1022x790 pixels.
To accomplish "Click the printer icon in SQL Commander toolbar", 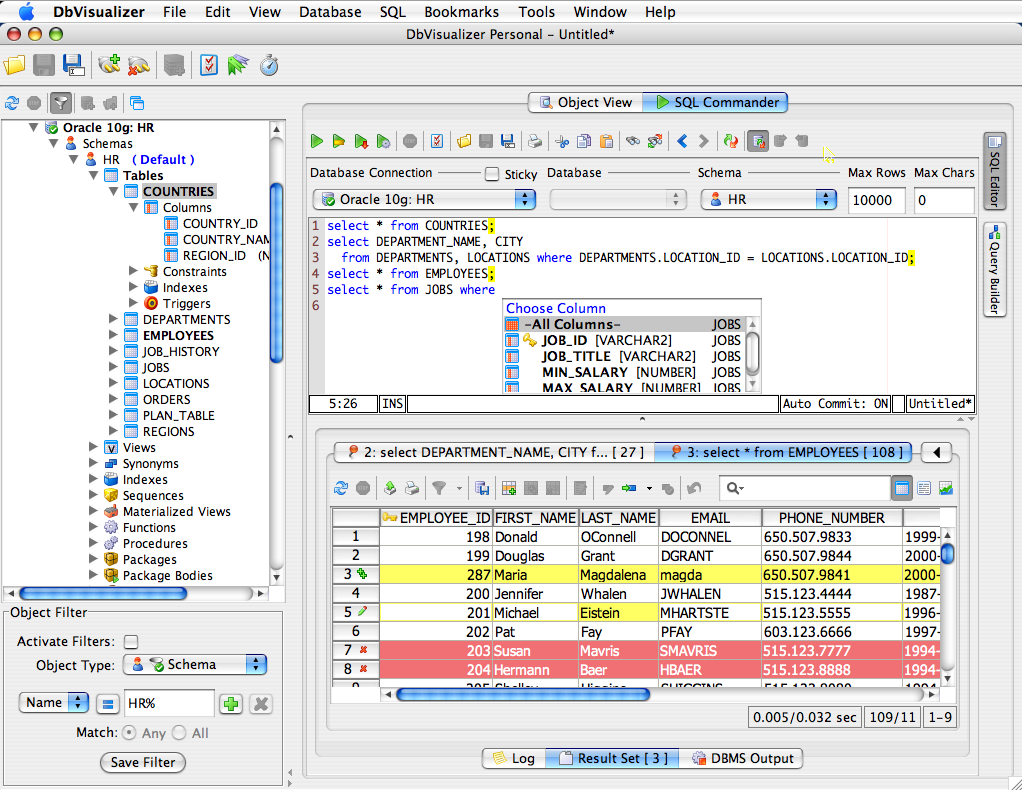I will click(534, 141).
